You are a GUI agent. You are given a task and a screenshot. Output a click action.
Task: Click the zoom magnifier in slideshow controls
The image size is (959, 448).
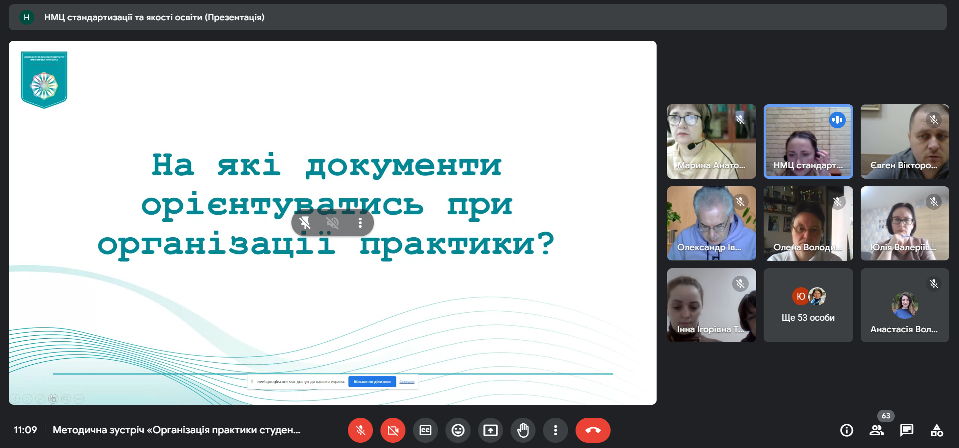click(66, 399)
